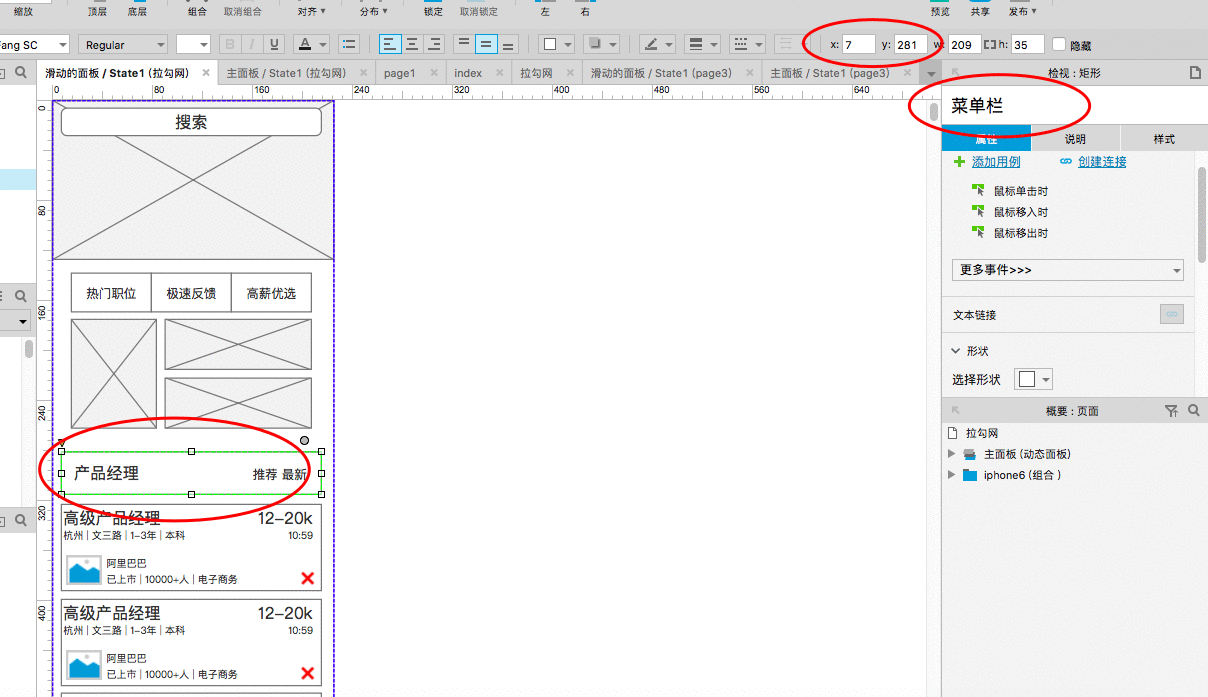Open the 分布 distribute menu
The height and width of the screenshot is (697, 1208).
tap(373, 11)
